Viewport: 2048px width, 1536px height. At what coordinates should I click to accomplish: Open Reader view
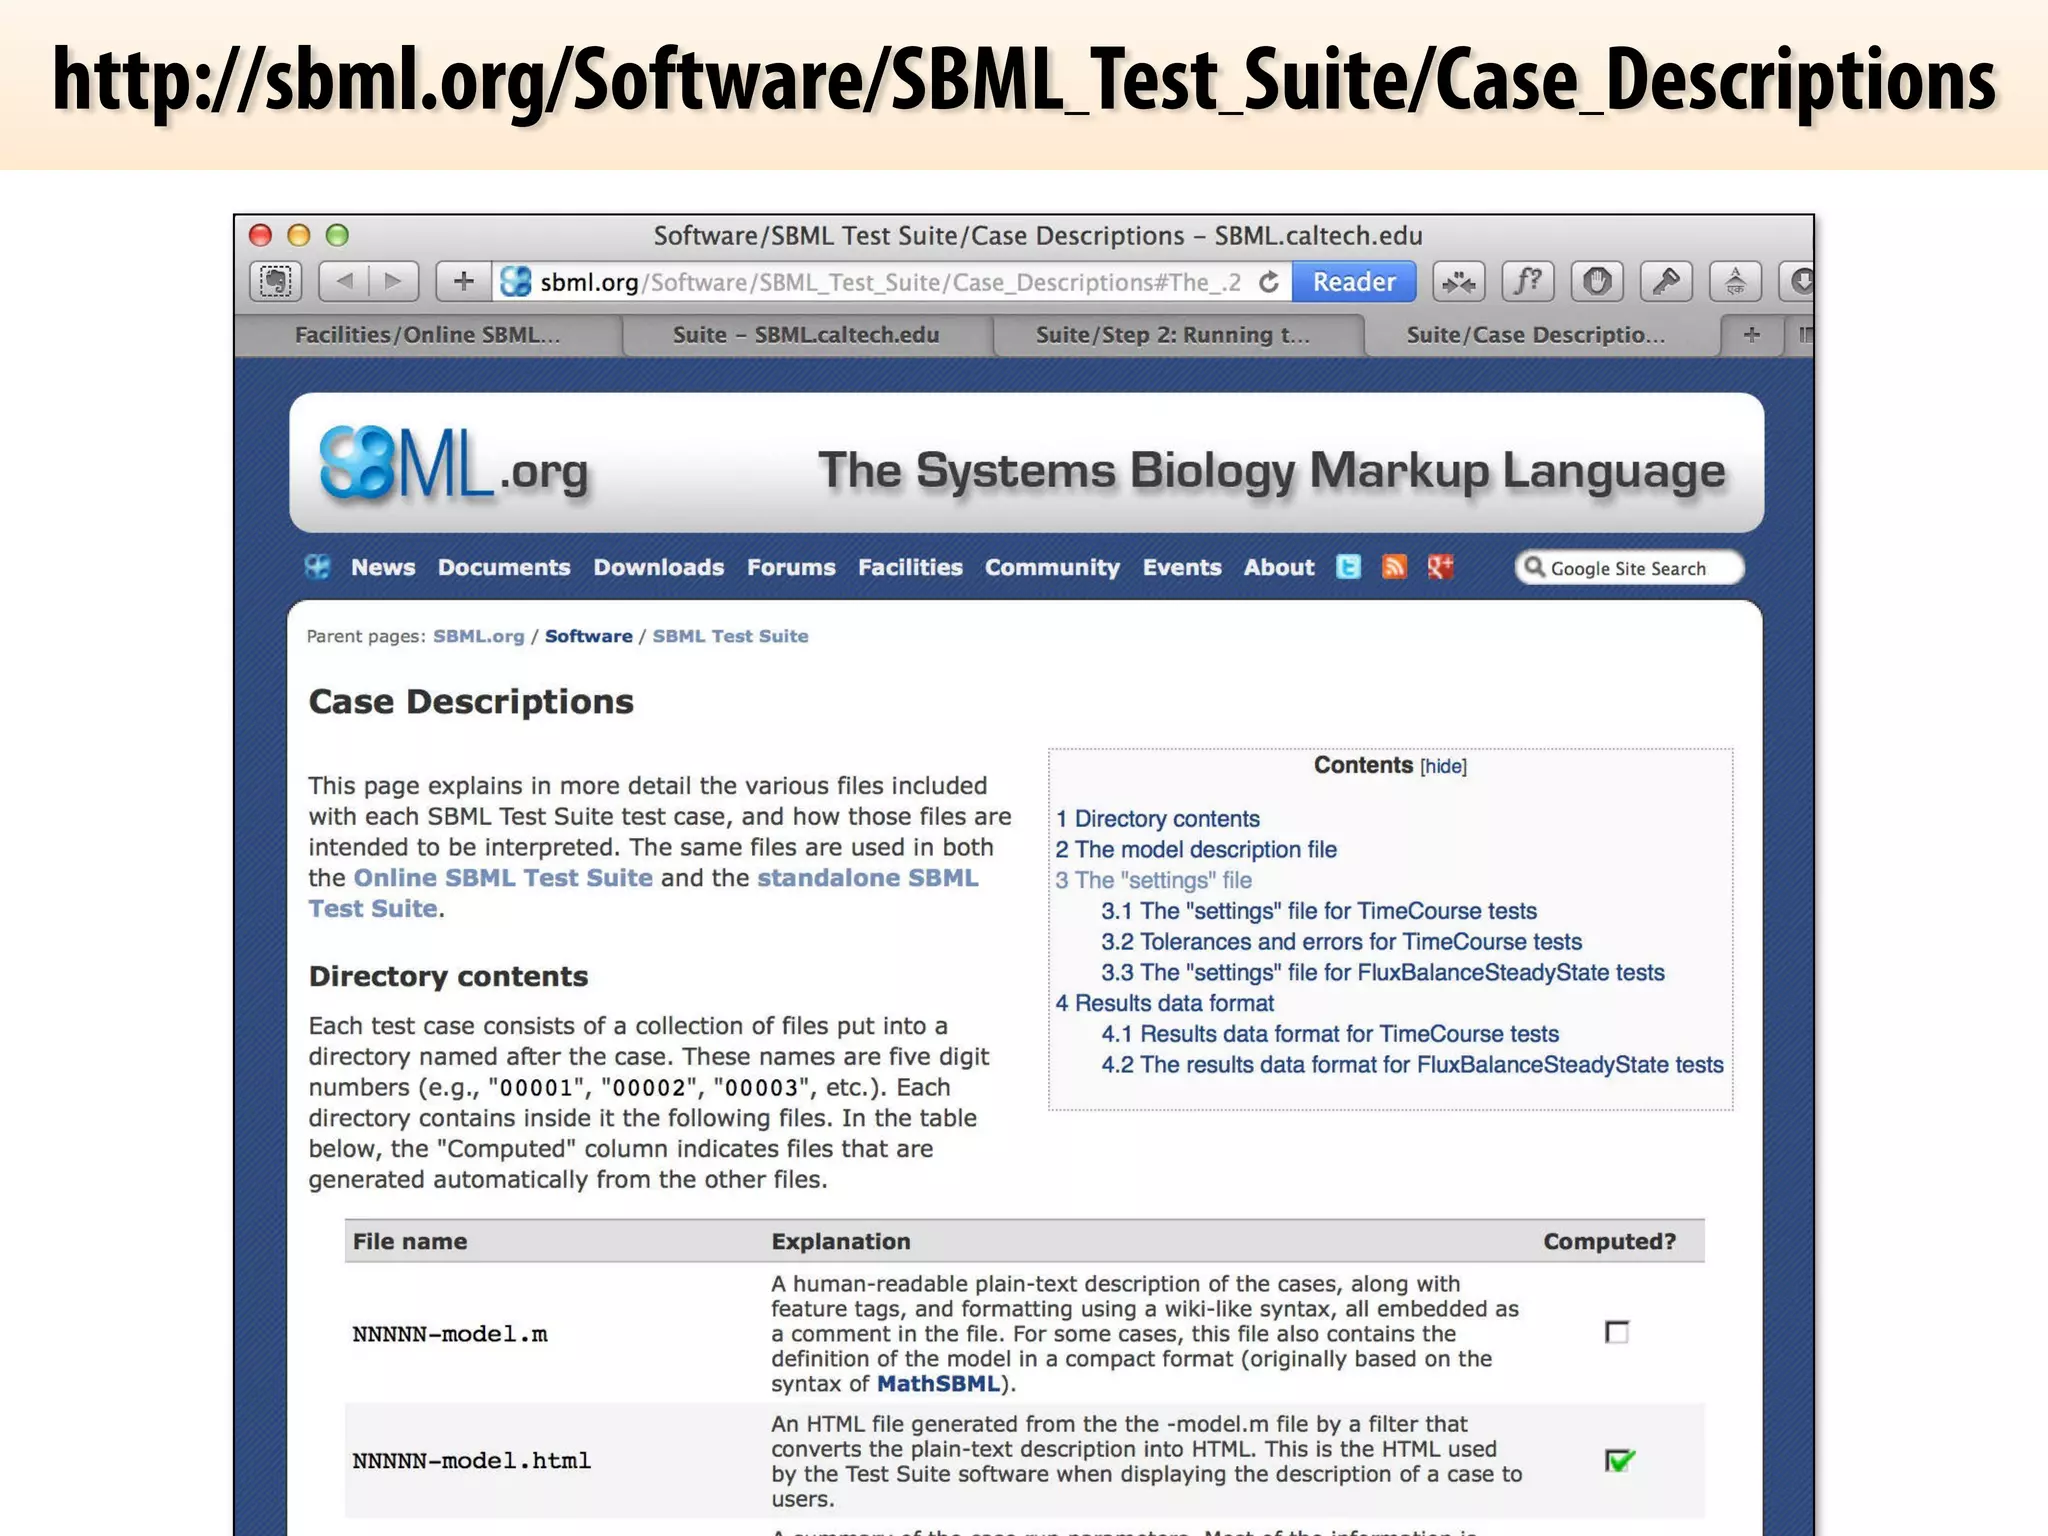1354,282
